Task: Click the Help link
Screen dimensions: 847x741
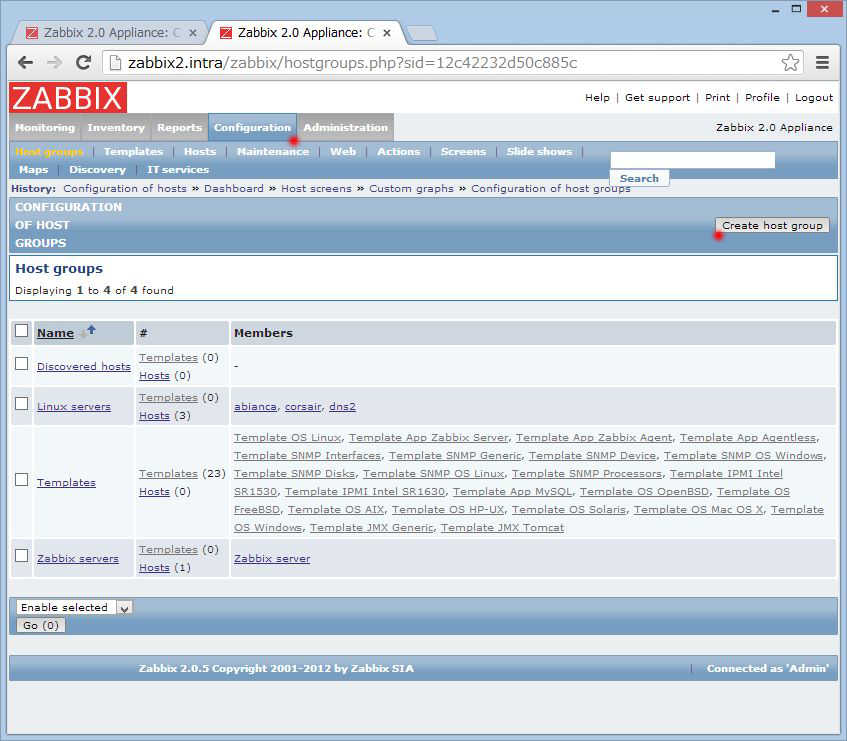Action: click(597, 98)
